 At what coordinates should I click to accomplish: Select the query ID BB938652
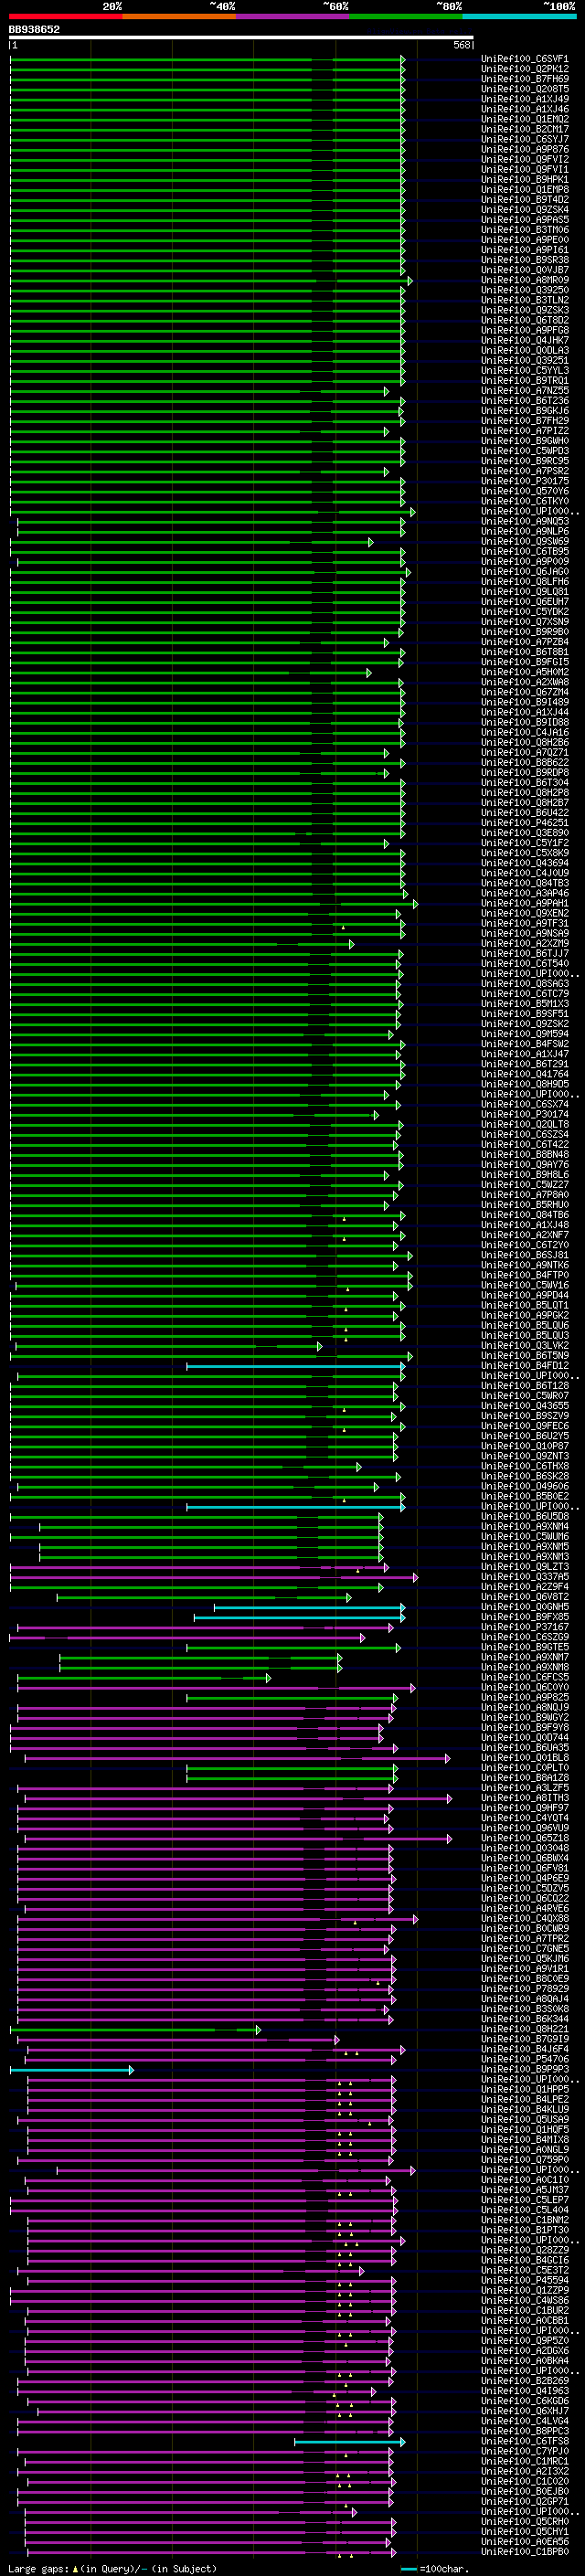click(34, 29)
